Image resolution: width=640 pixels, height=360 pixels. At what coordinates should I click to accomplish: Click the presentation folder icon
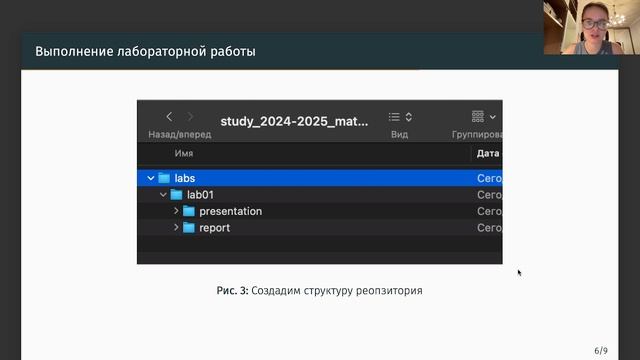coord(189,211)
